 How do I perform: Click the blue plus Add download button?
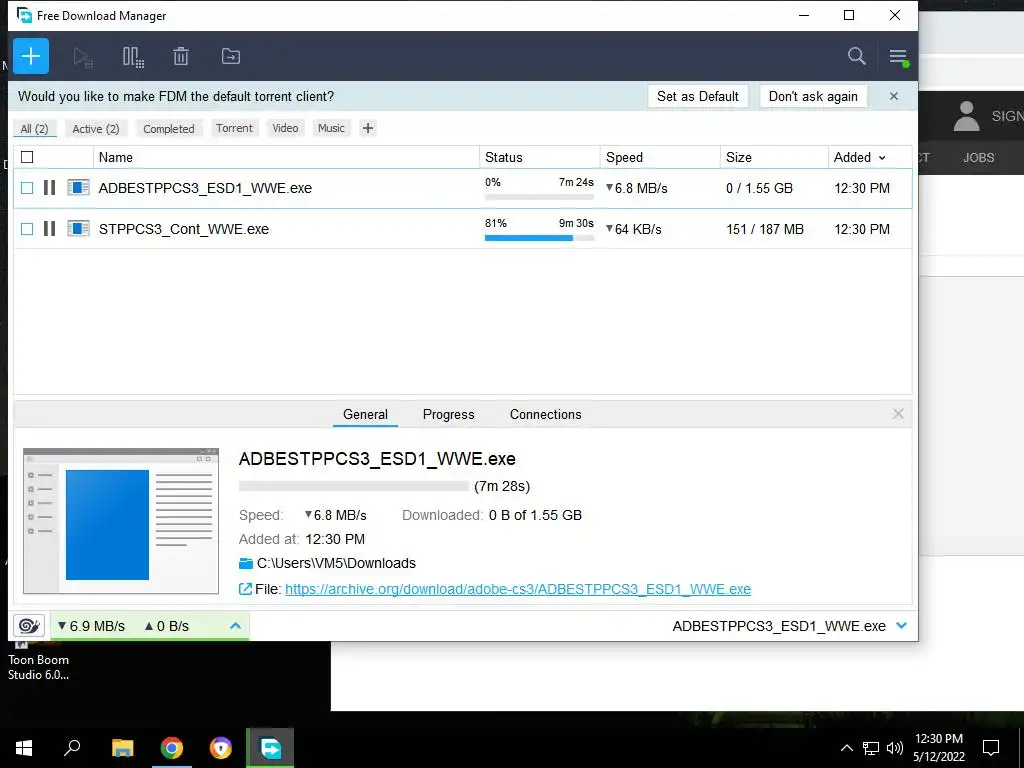coord(31,56)
